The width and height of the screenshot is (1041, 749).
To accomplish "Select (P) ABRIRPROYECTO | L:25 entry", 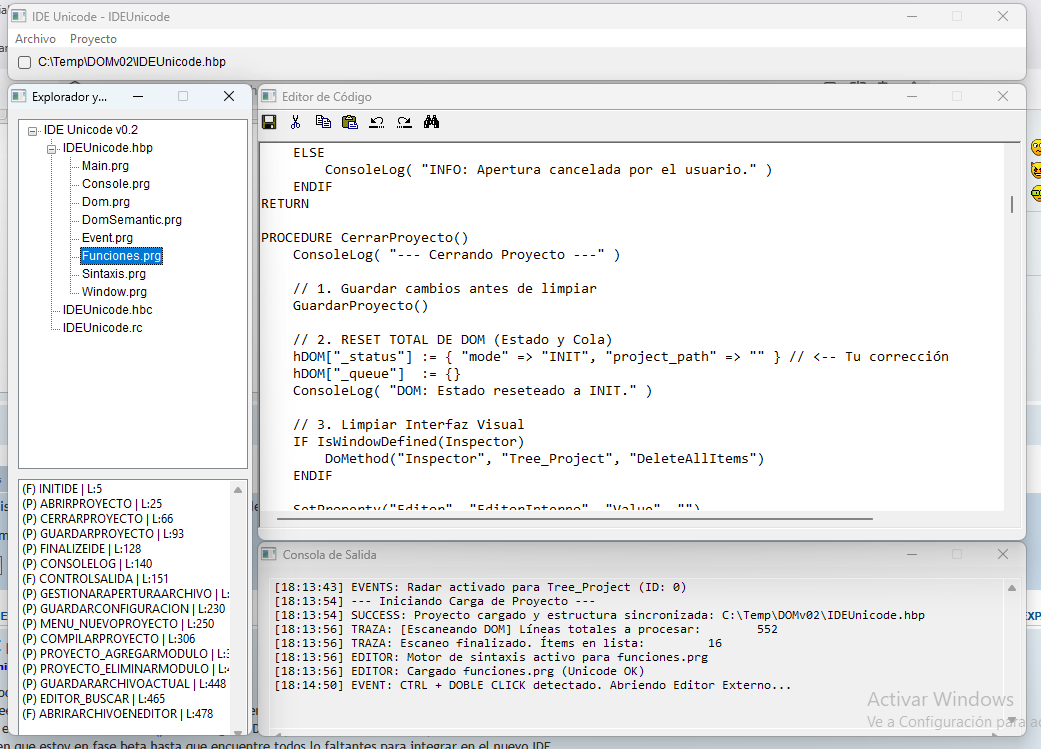I will coord(92,504).
